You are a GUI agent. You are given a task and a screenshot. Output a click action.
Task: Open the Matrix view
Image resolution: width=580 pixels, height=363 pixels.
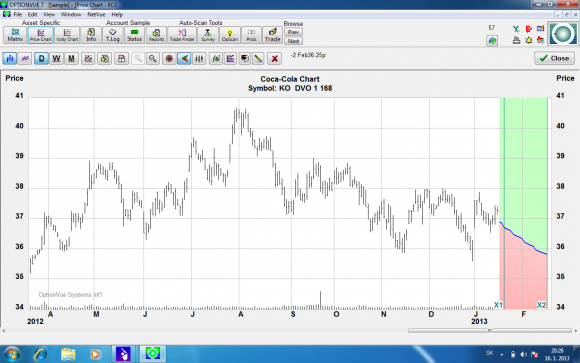pyautogui.click(x=15, y=35)
